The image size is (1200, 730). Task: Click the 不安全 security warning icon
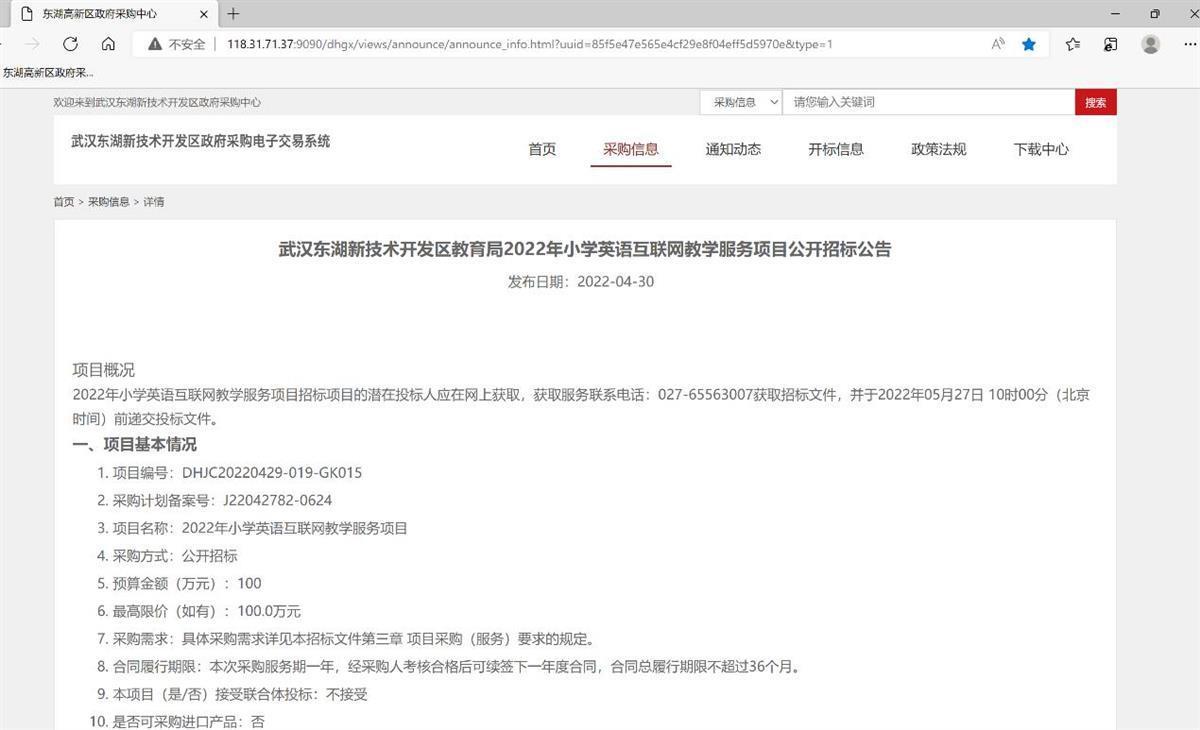[155, 44]
